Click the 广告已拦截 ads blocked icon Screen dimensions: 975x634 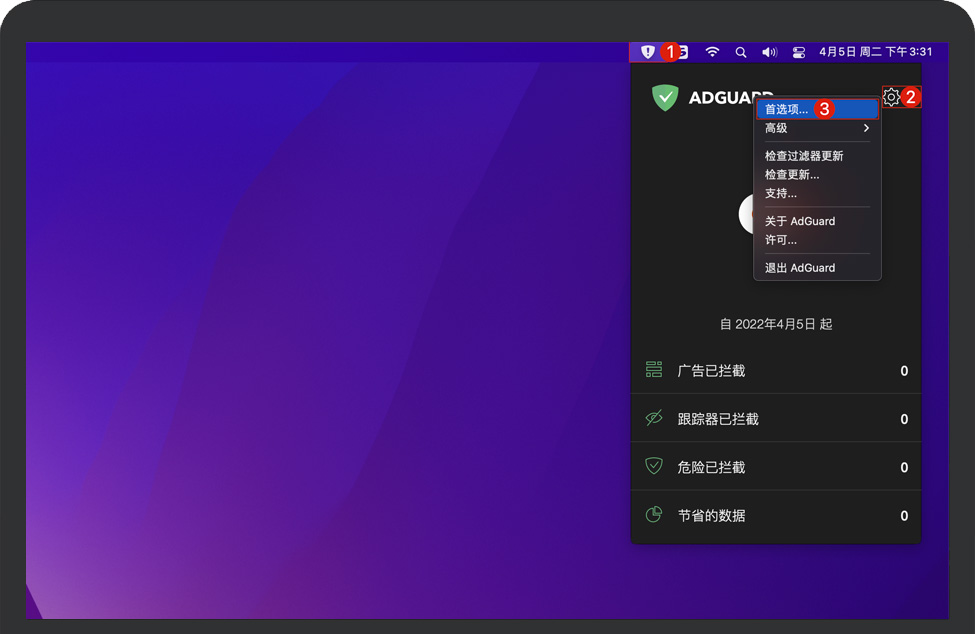click(654, 371)
